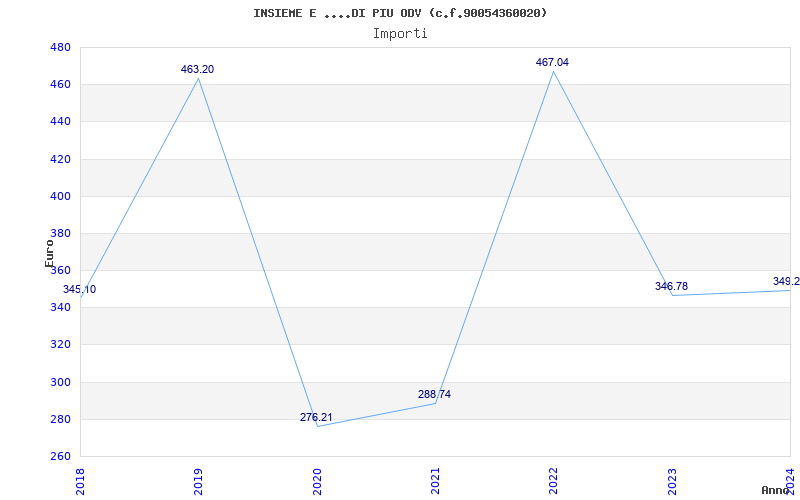Click the 346.78 data label for 2023
This screenshot has height=500, width=800.
[671, 286]
